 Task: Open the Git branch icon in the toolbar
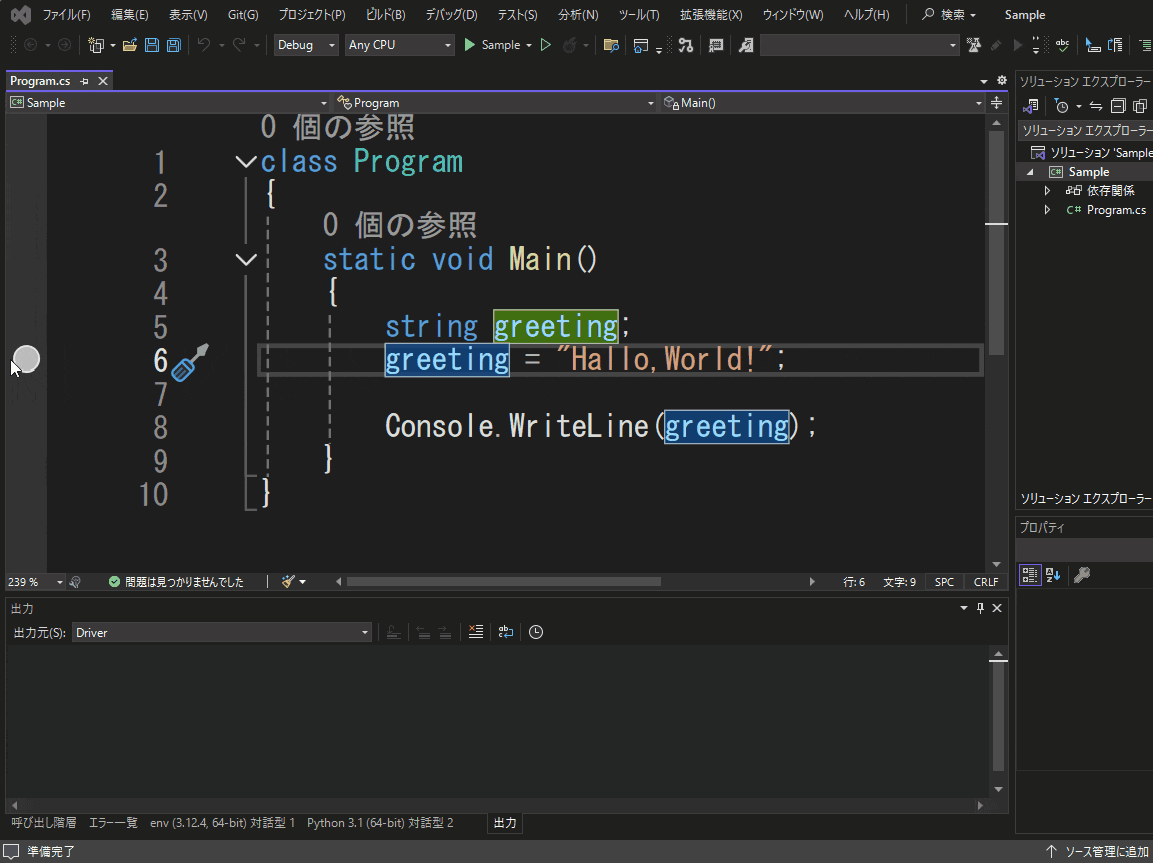point(686,45)
